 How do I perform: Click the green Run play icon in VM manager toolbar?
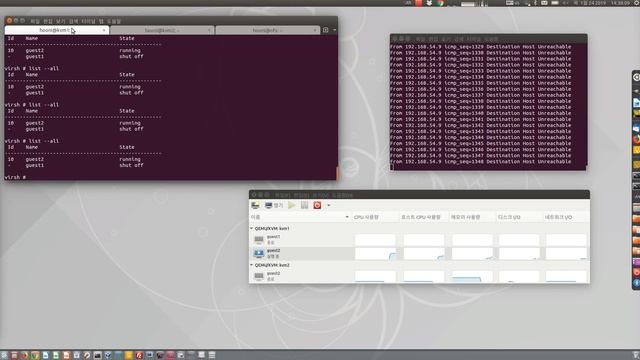pyautogui.click(x=291, y=205)
